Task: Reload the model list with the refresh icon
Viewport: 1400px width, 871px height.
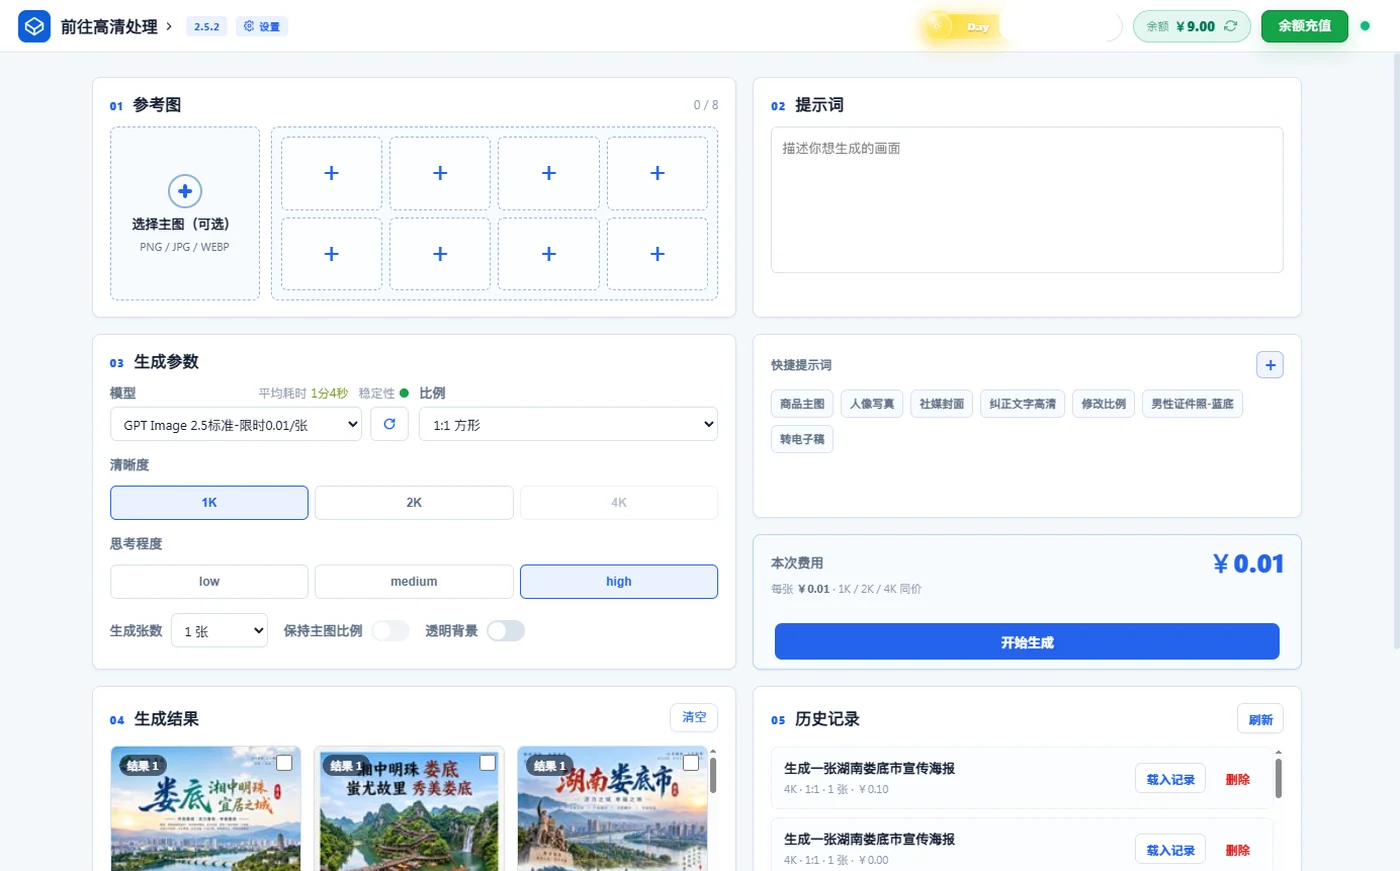Action: tap(389, 424)
